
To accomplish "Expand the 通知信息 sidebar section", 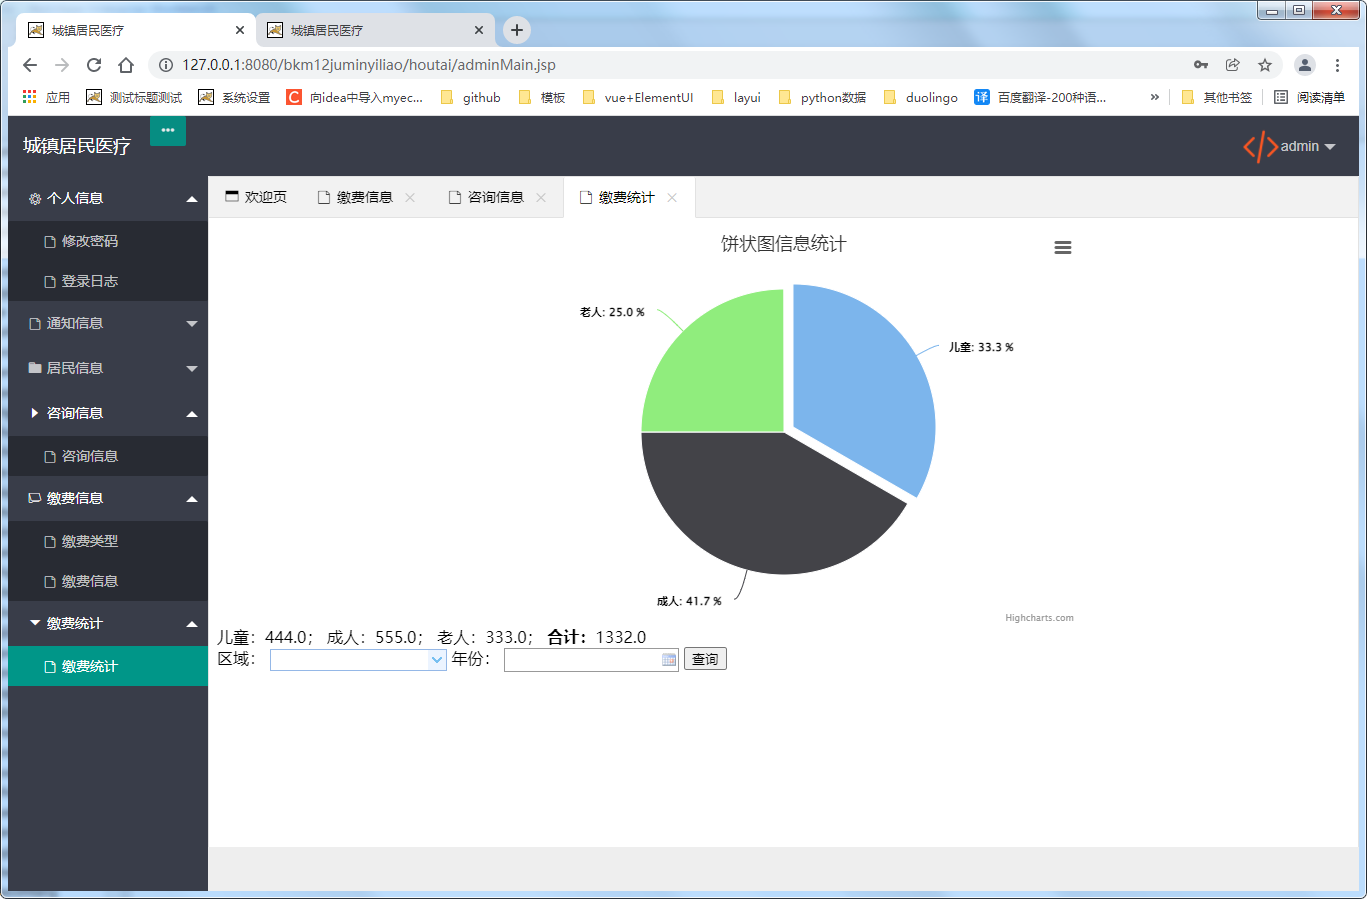I will 108,323.
